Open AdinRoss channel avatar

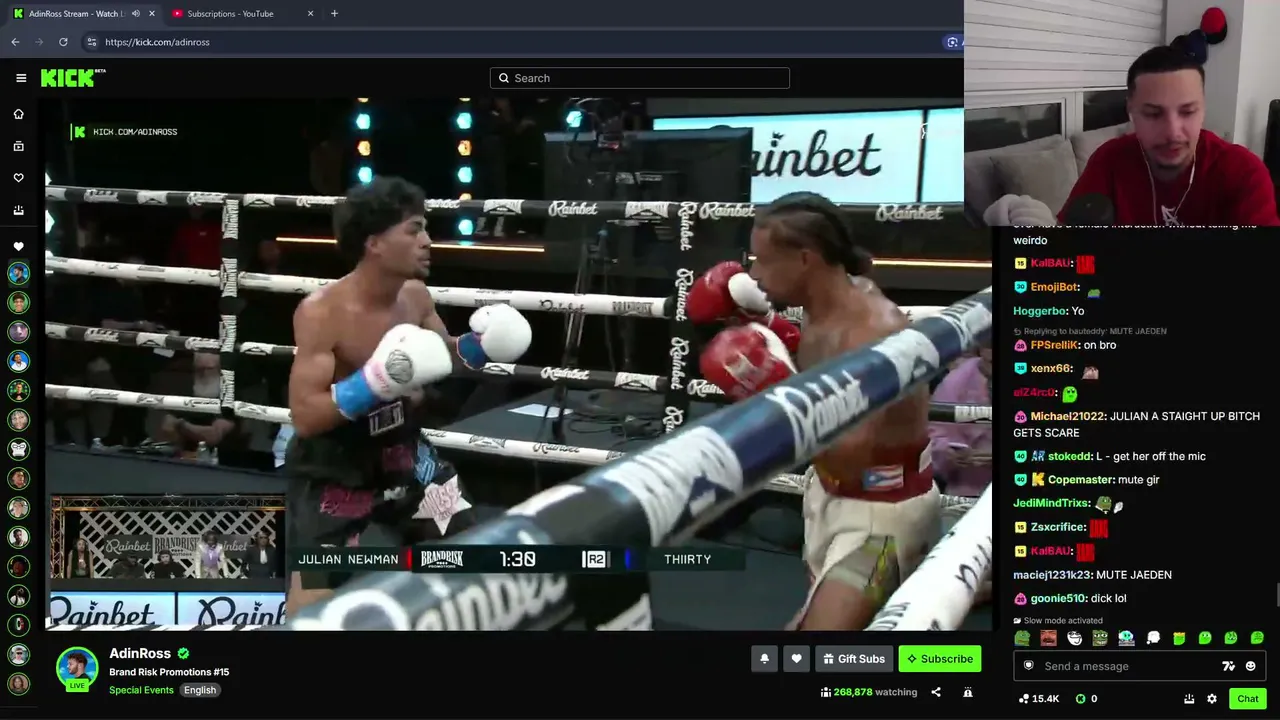77,669
